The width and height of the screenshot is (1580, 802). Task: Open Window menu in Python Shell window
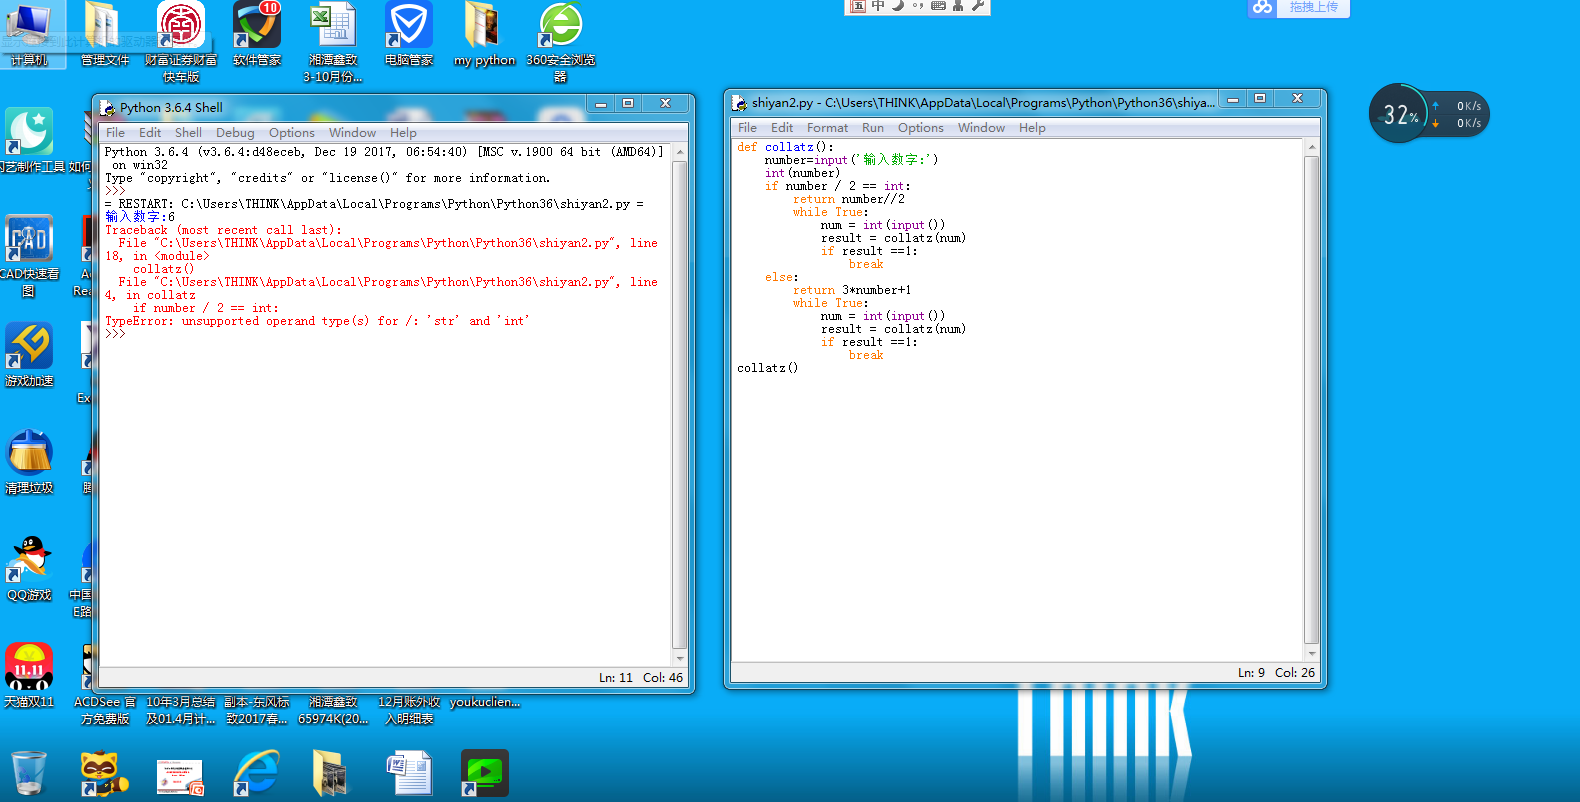tap(352, 132)
